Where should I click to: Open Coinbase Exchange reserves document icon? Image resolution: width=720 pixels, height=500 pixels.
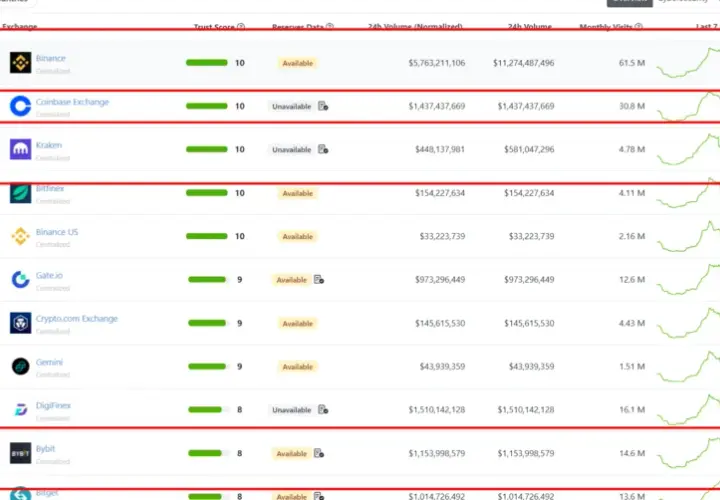[323, 106]
